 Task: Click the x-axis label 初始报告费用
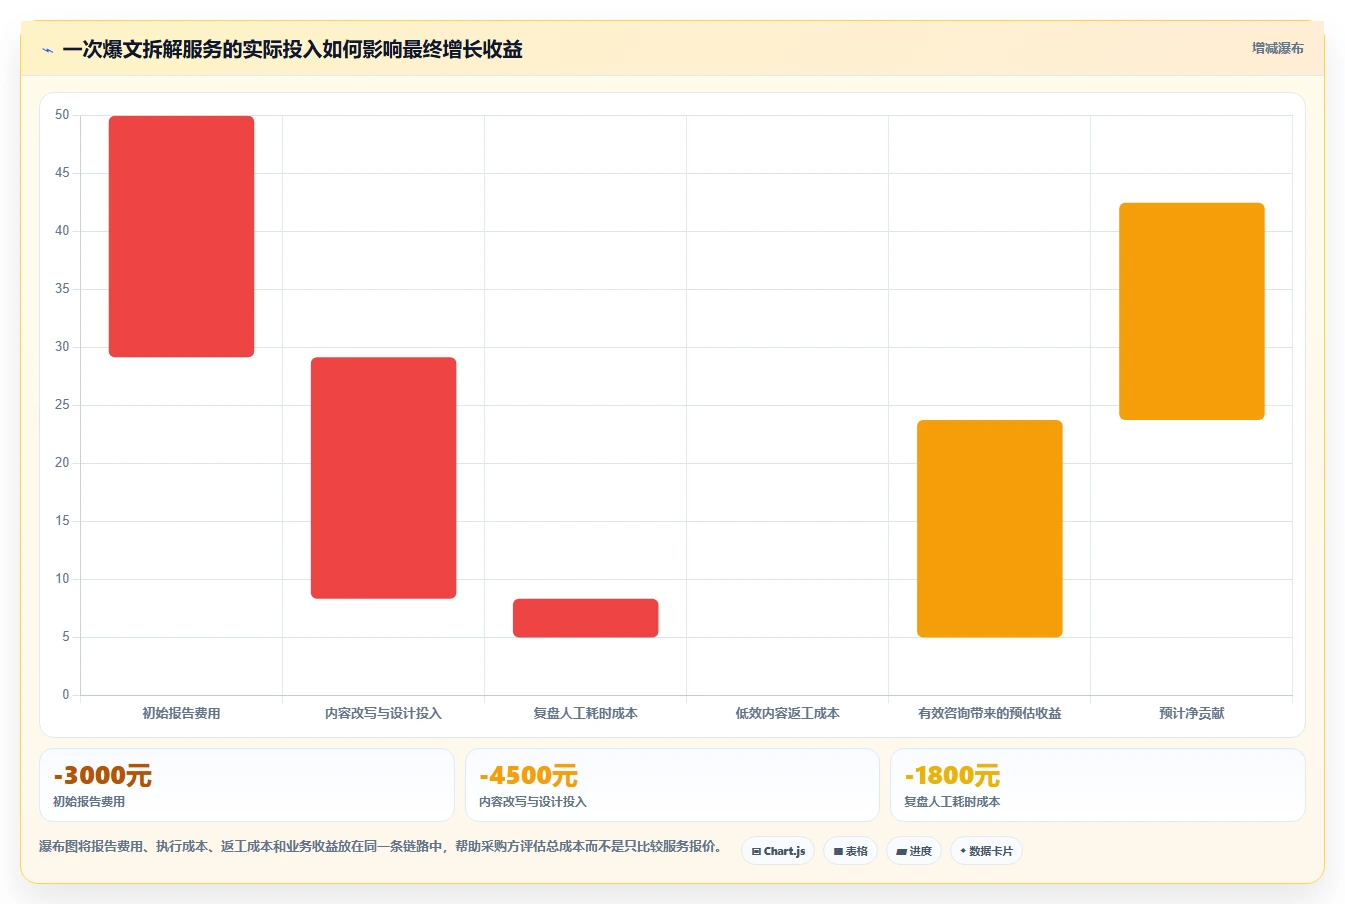coord(181,713)
